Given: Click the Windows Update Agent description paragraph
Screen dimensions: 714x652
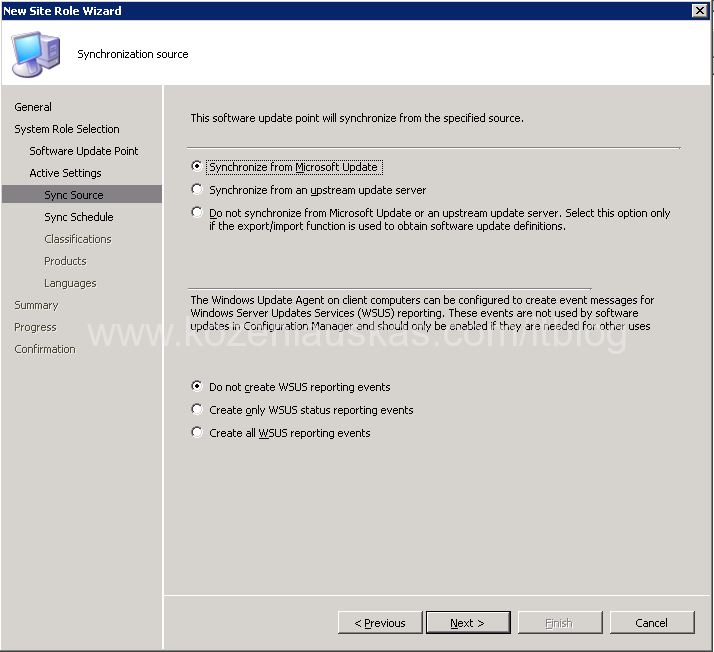Looking at the screenshot, I should [x=422, y=313].
